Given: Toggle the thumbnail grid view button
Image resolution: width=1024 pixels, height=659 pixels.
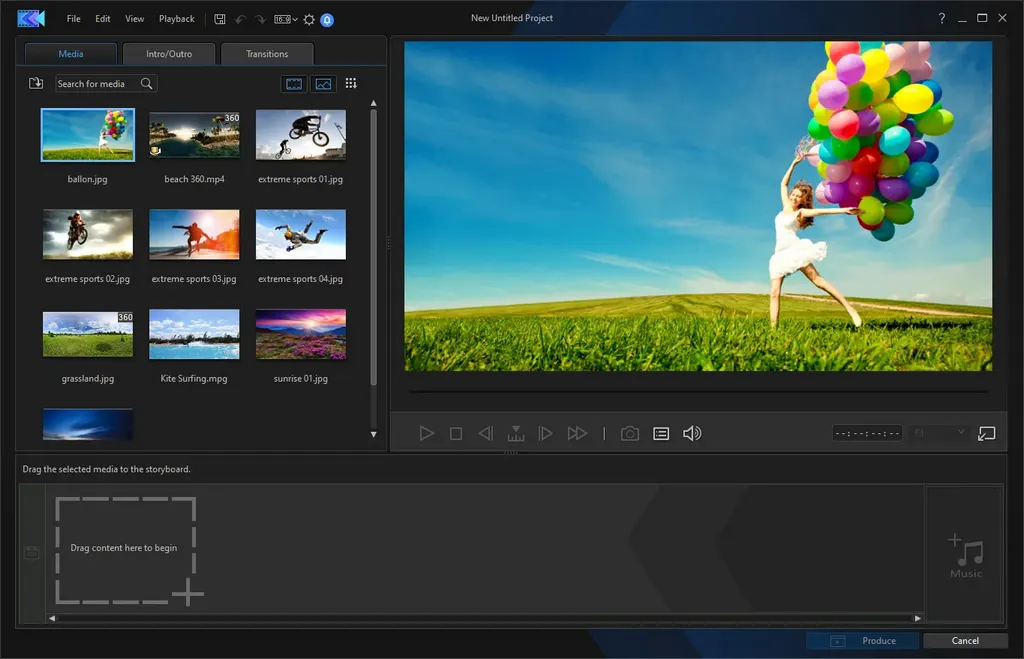Looking at the screenshot, I should [351, 83].
